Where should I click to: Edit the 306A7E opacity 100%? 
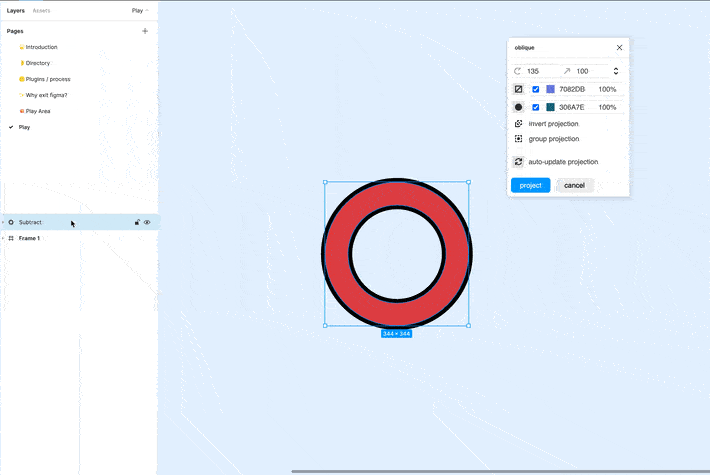pyautogui.click(x=607, y=107)
